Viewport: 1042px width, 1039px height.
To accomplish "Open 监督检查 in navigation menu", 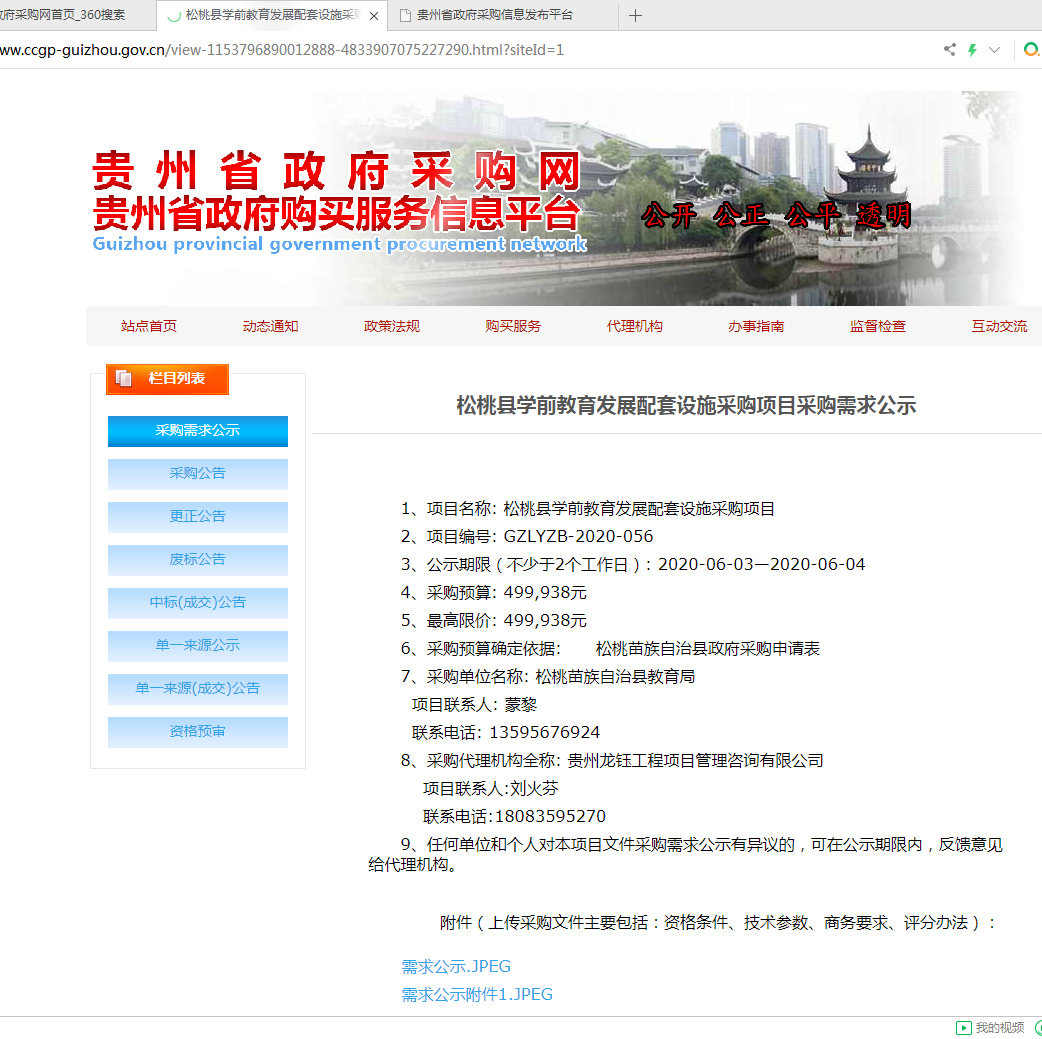I will click(x=878, y=326).
